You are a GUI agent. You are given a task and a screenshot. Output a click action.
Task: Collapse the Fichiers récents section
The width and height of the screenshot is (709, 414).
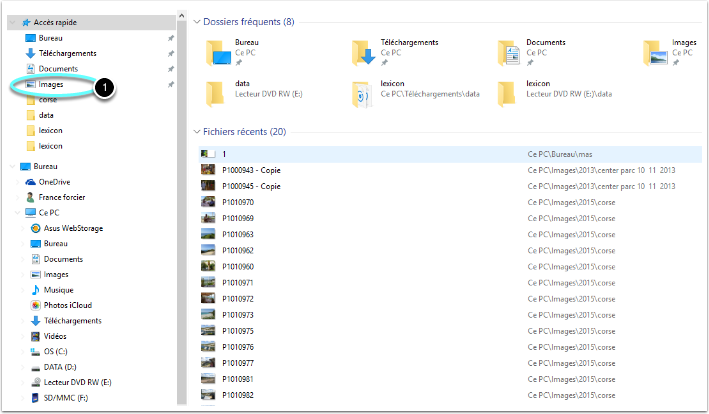coord(195,131)
